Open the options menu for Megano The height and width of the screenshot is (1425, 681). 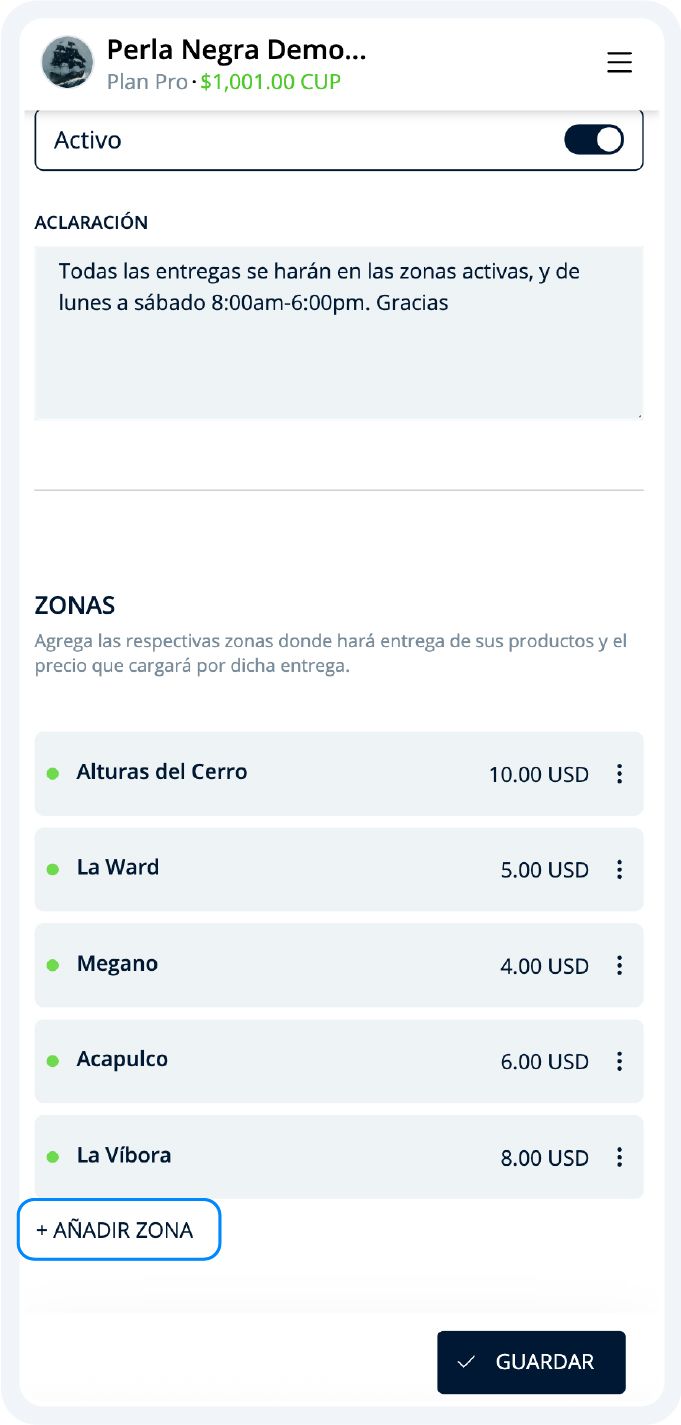(x=619, y=965)
